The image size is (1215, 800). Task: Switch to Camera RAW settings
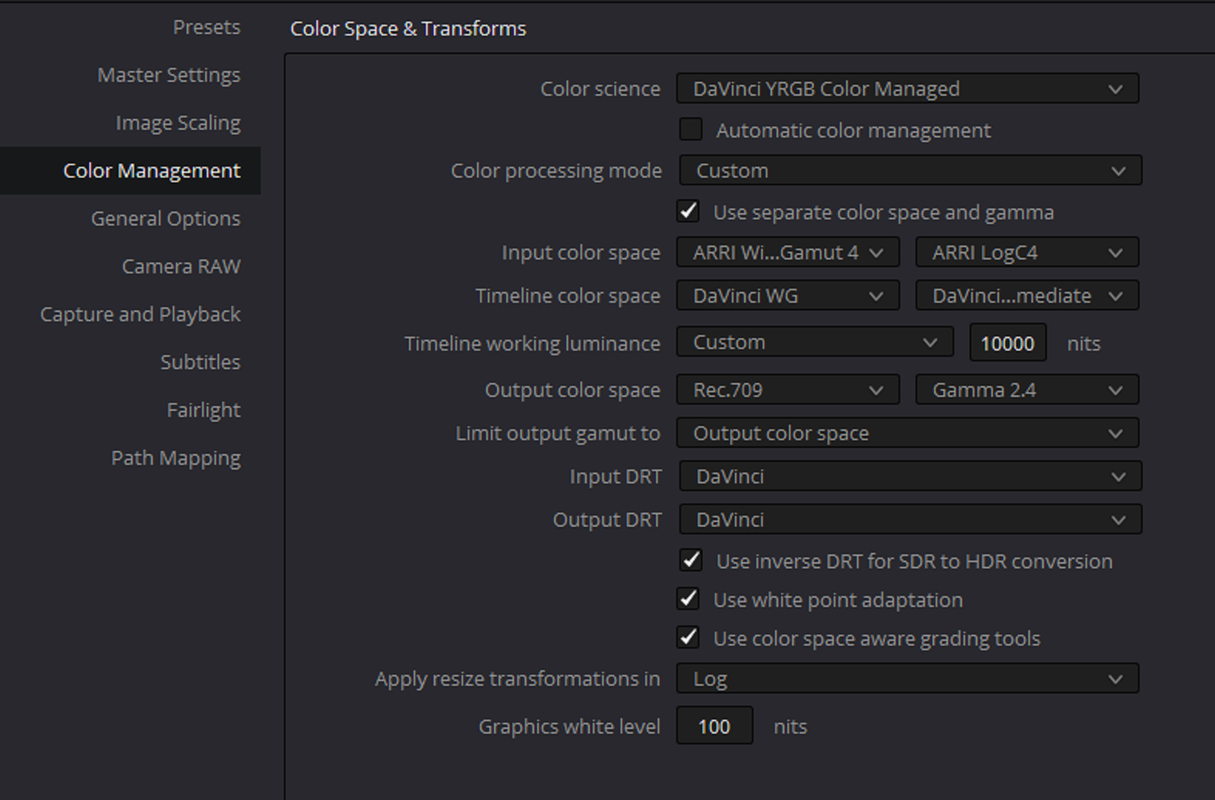tap(181, 266)
